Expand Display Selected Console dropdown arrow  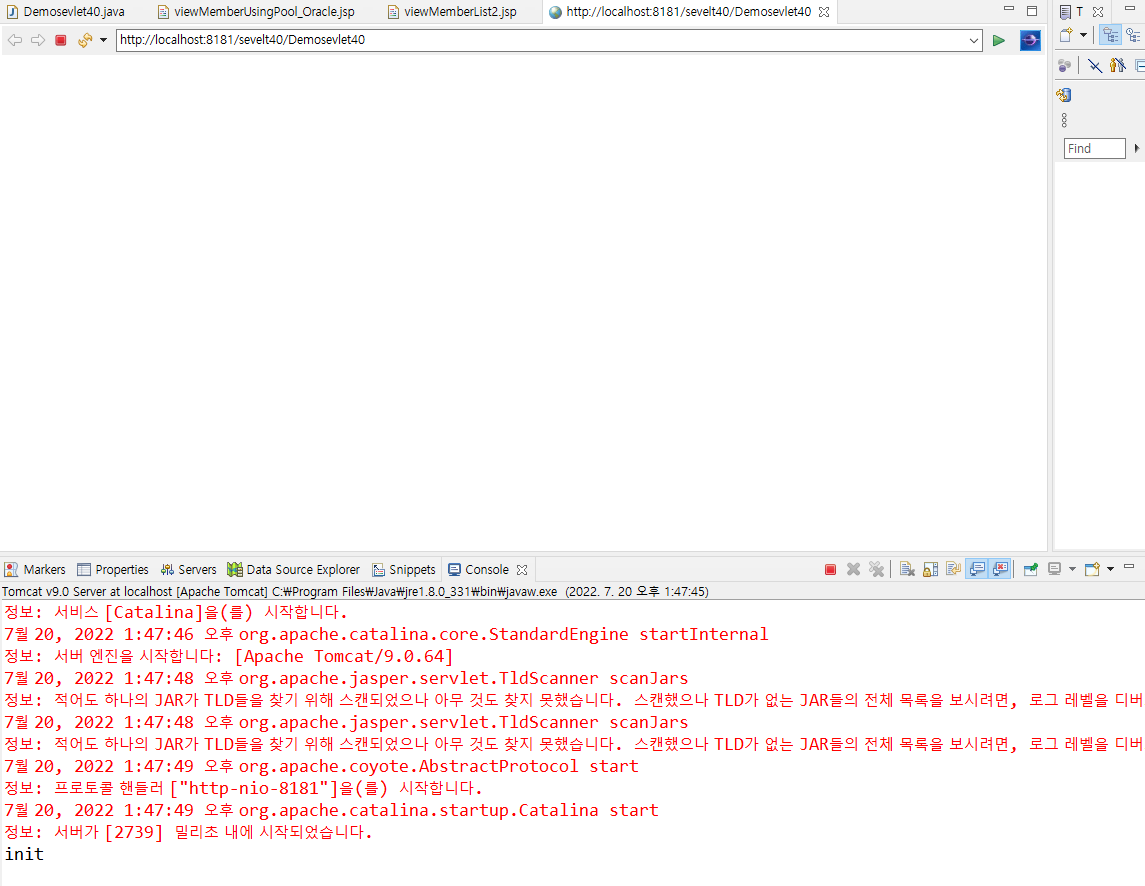[1072, 570]
